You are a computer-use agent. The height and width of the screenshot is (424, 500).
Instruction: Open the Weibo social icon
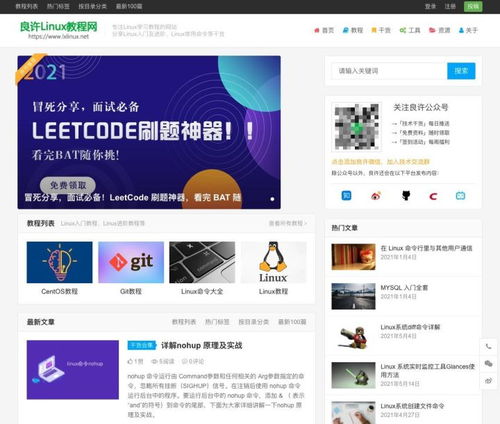tap(376, 196)
